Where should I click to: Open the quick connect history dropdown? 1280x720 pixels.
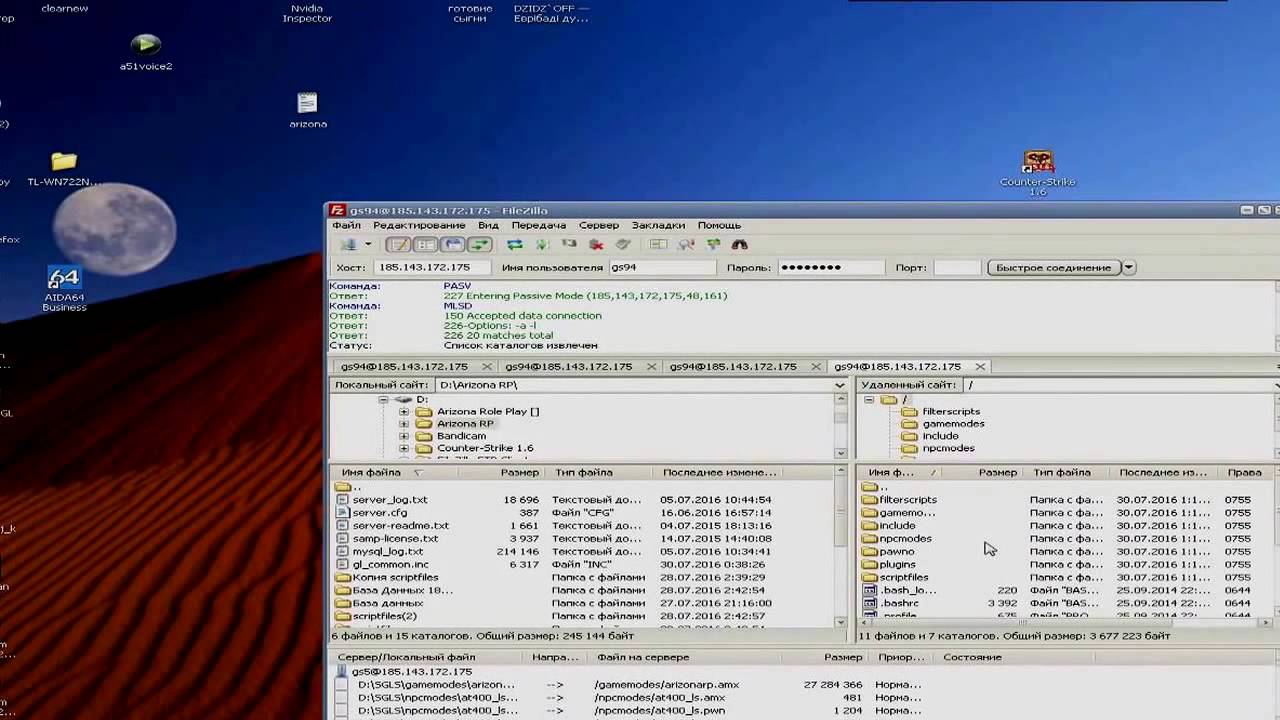[1129, 268]
